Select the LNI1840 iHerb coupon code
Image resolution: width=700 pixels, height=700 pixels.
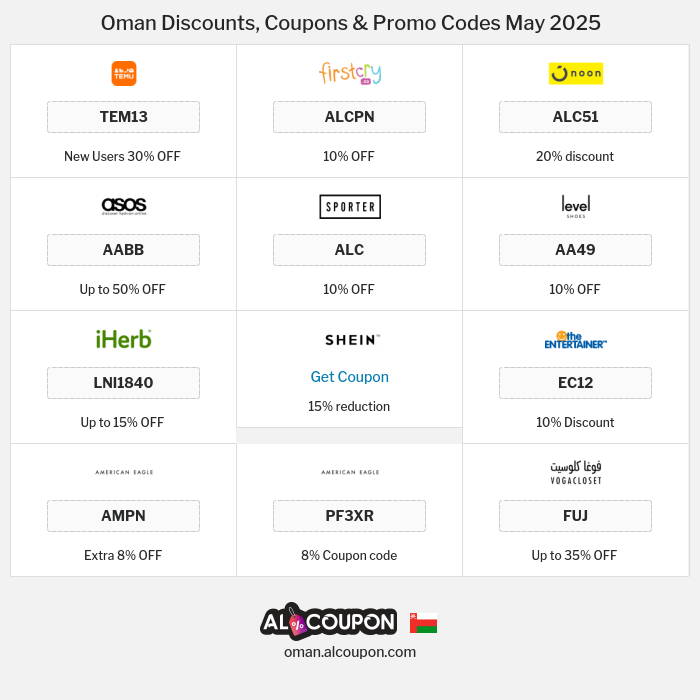124,383
